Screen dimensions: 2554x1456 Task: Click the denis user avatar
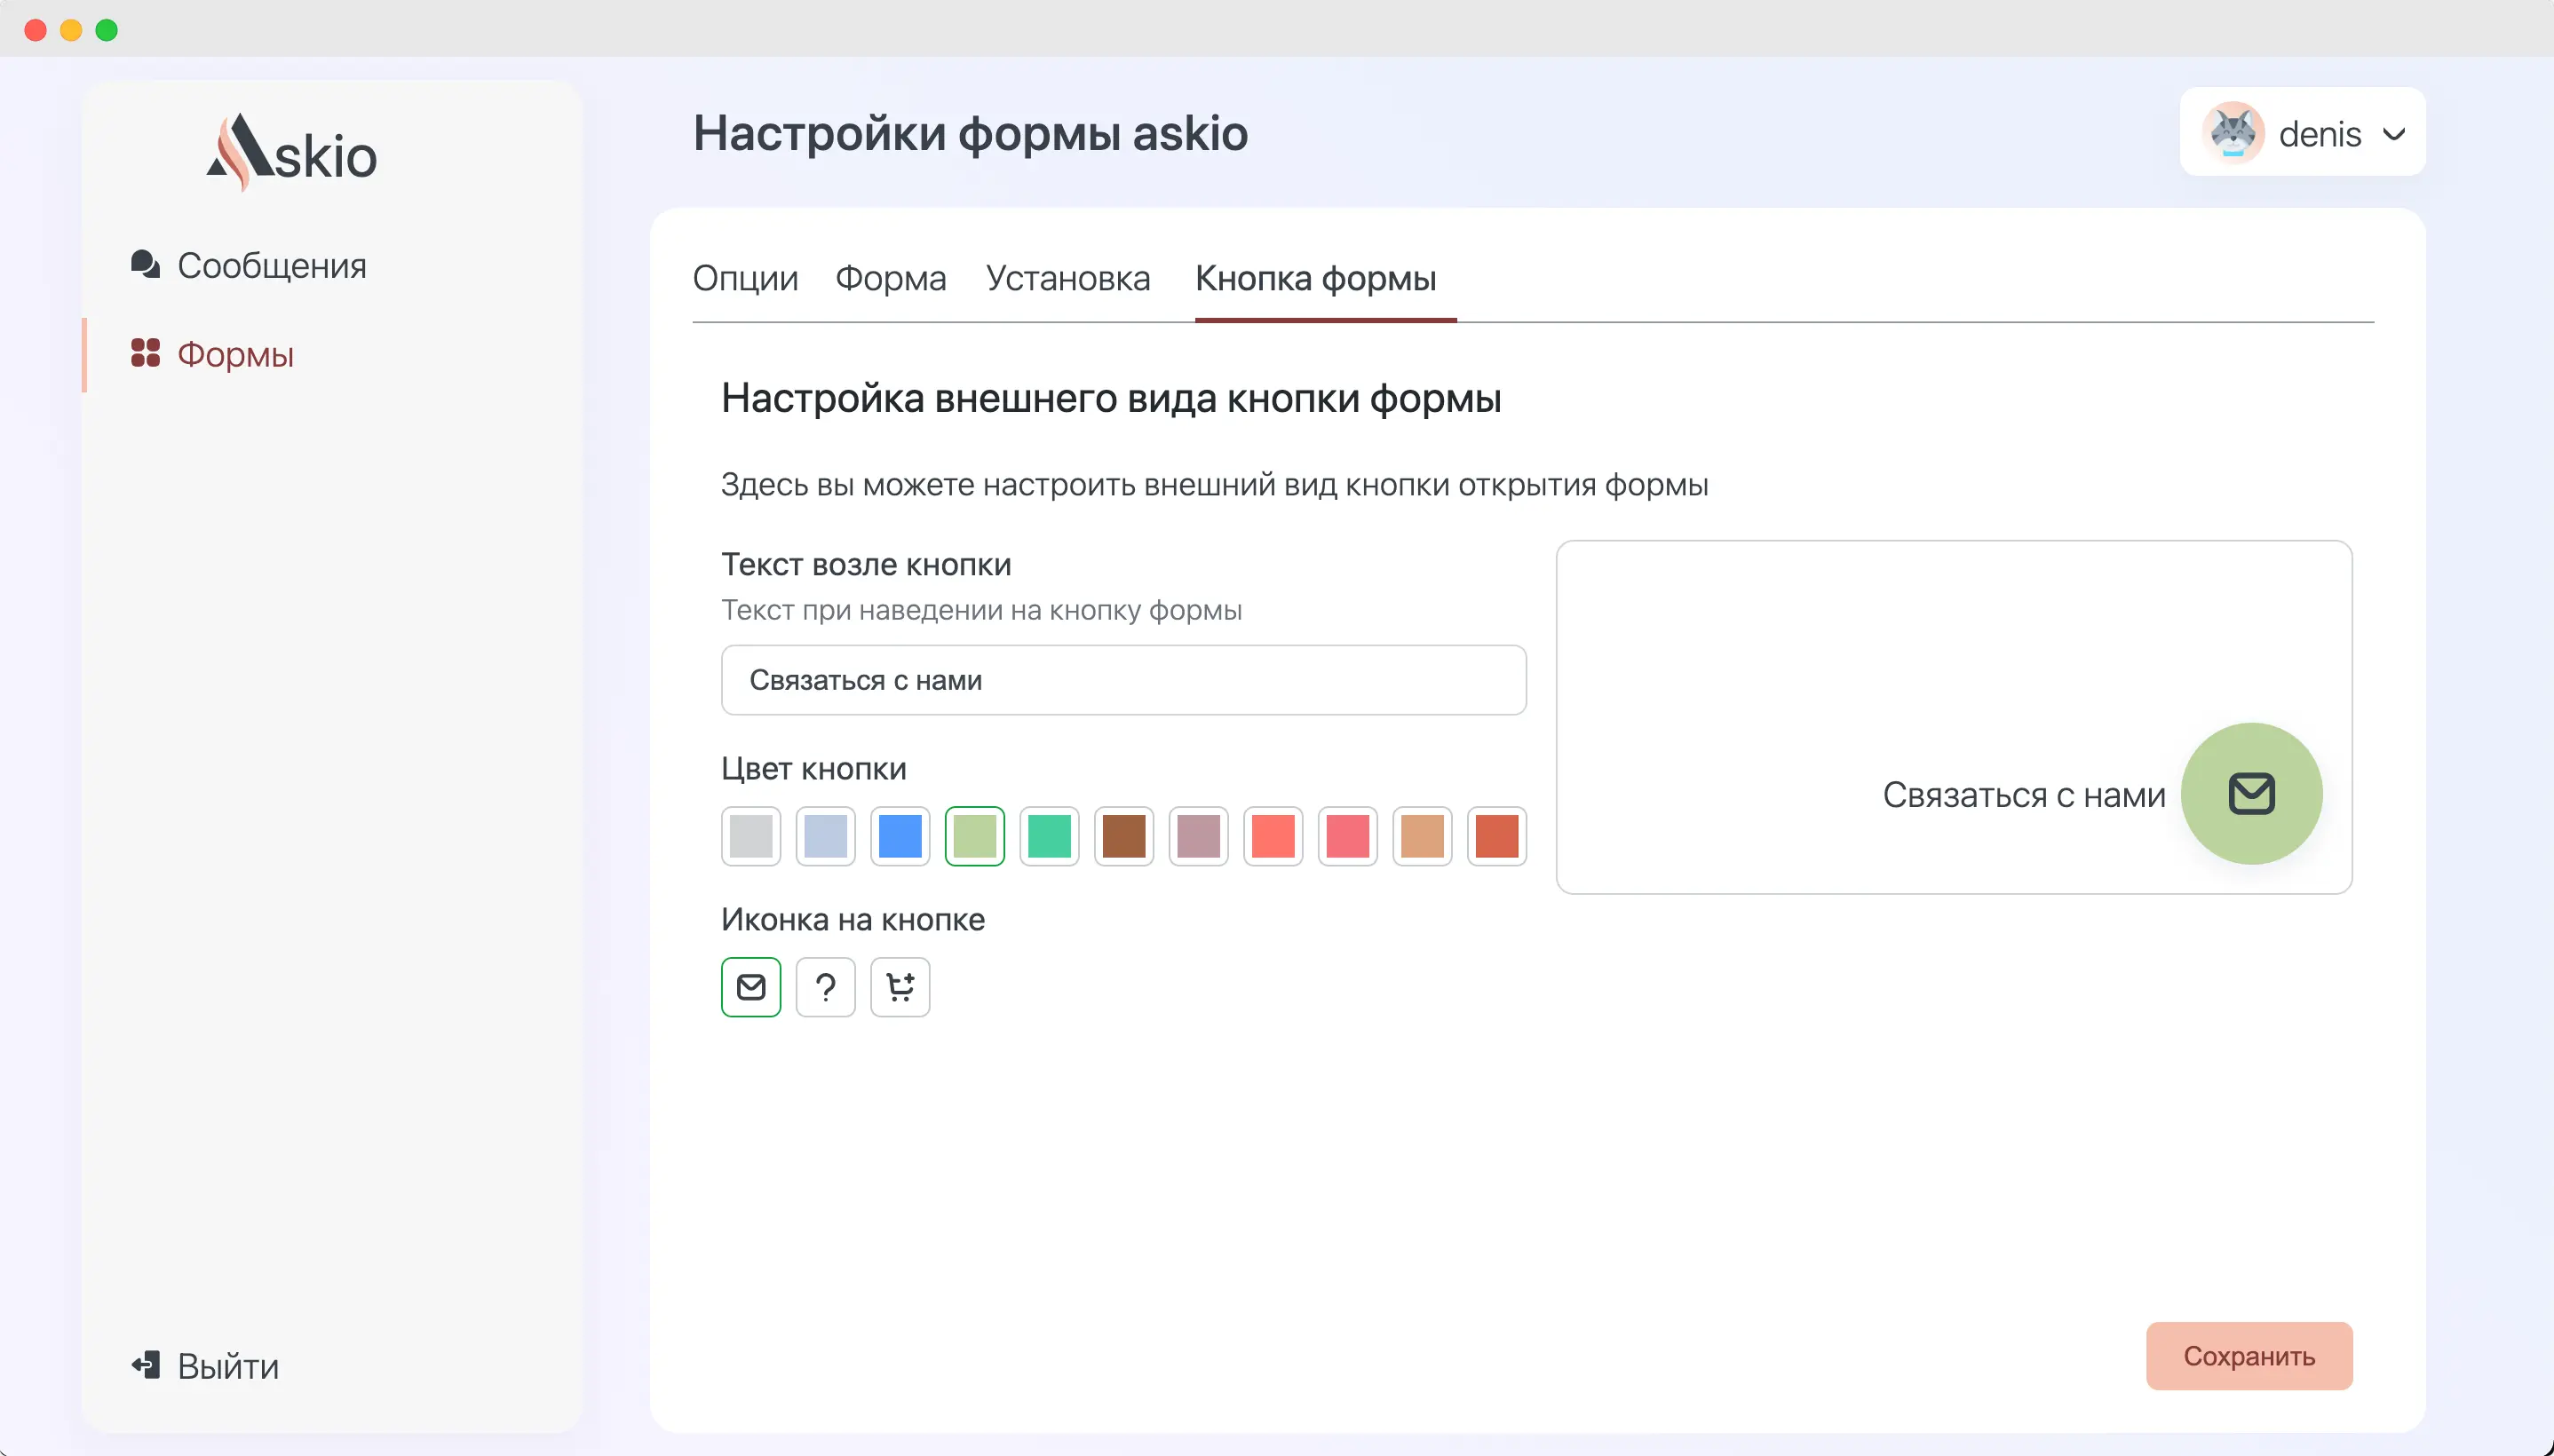[2235, 131]
